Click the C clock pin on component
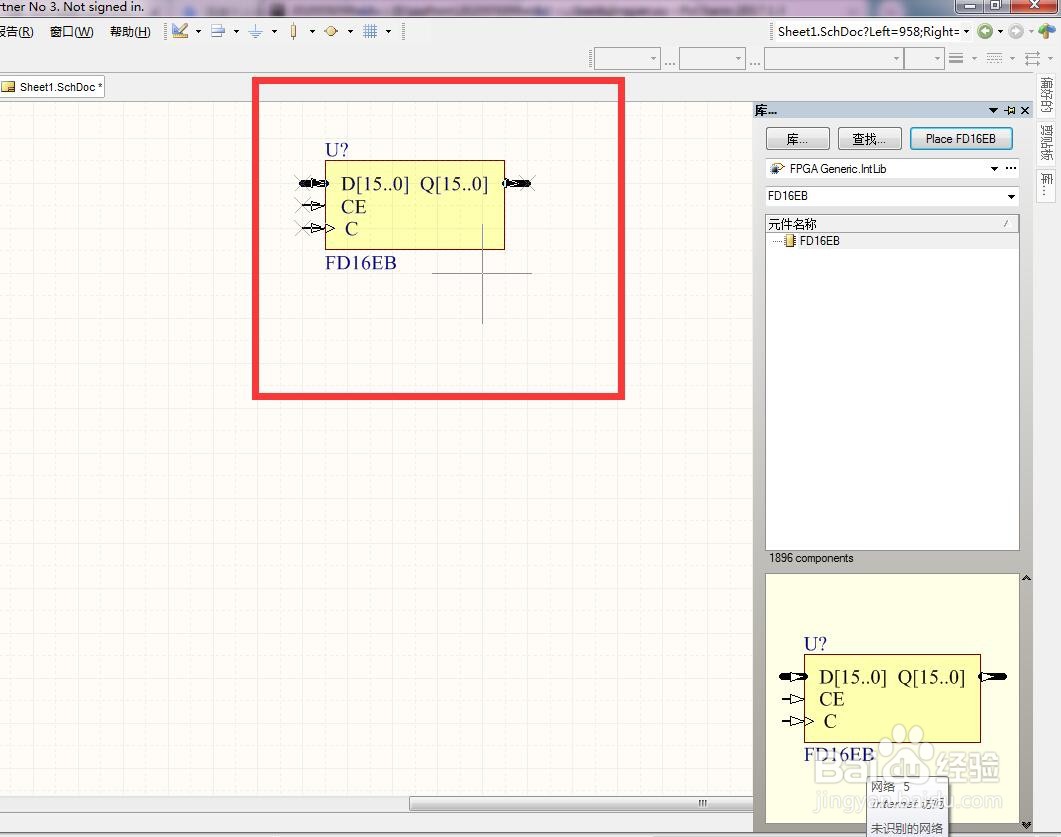Screen dimensions: 1061x837 coord(317,228)
